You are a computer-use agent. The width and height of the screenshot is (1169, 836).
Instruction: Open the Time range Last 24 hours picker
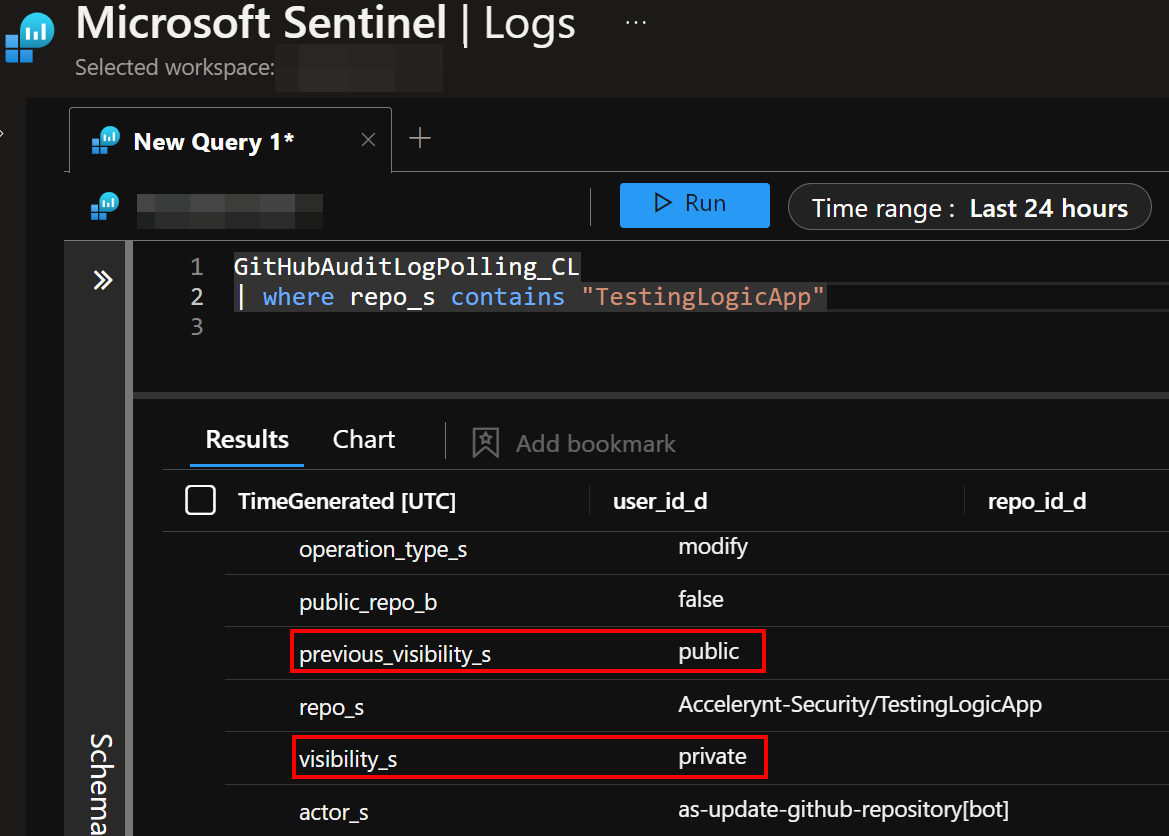969,207
